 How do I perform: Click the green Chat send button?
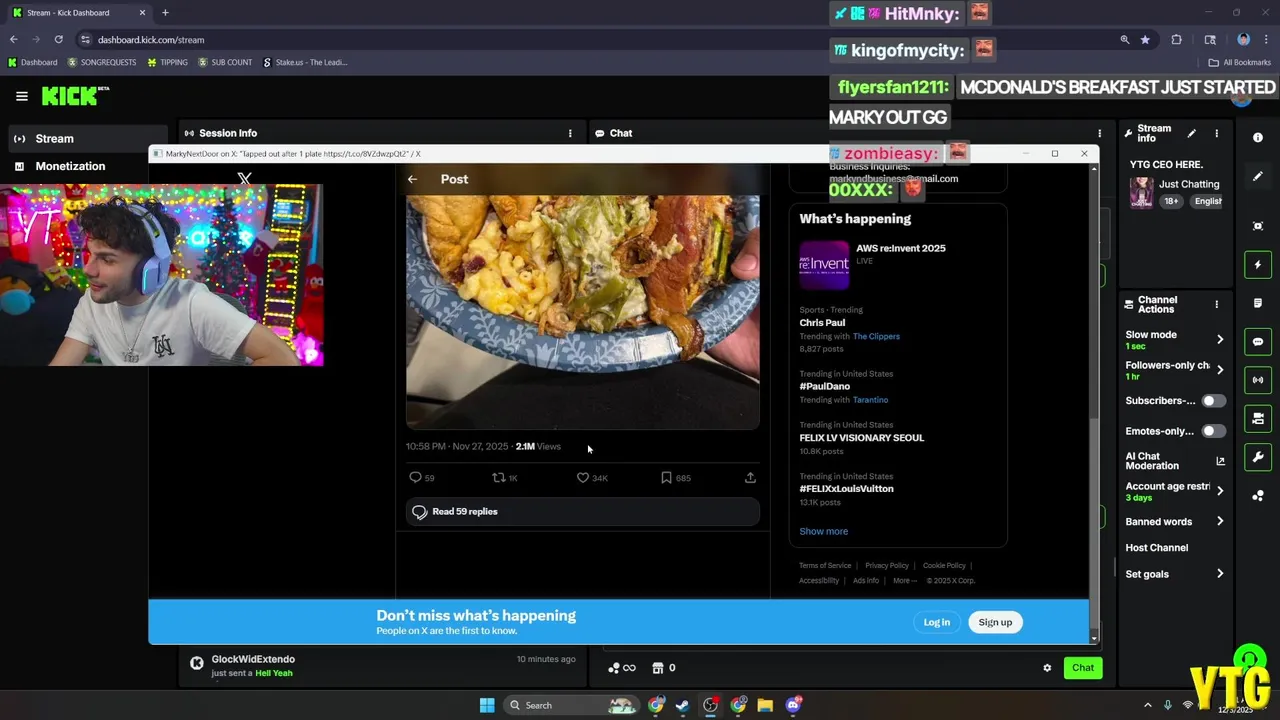coord(1083,668)
